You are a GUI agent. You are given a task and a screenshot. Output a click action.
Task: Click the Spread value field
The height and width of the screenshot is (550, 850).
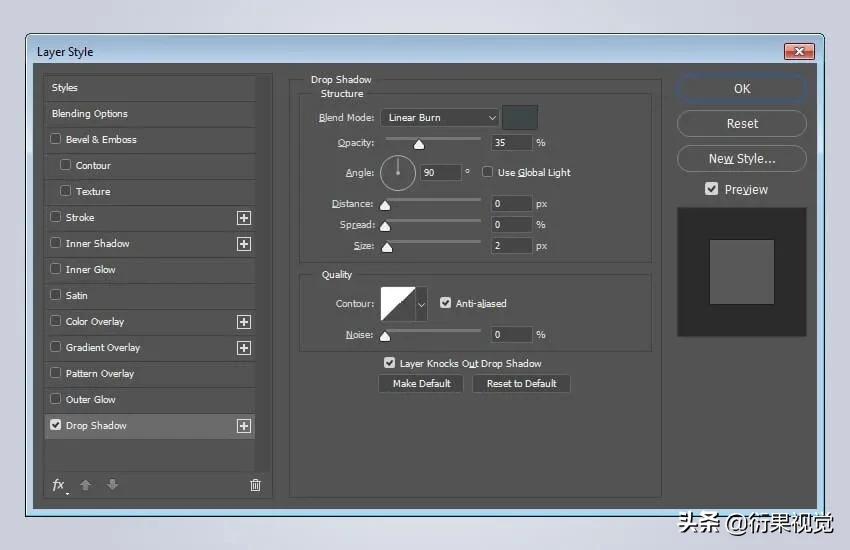pyautogui.click(x=511, y=225)
